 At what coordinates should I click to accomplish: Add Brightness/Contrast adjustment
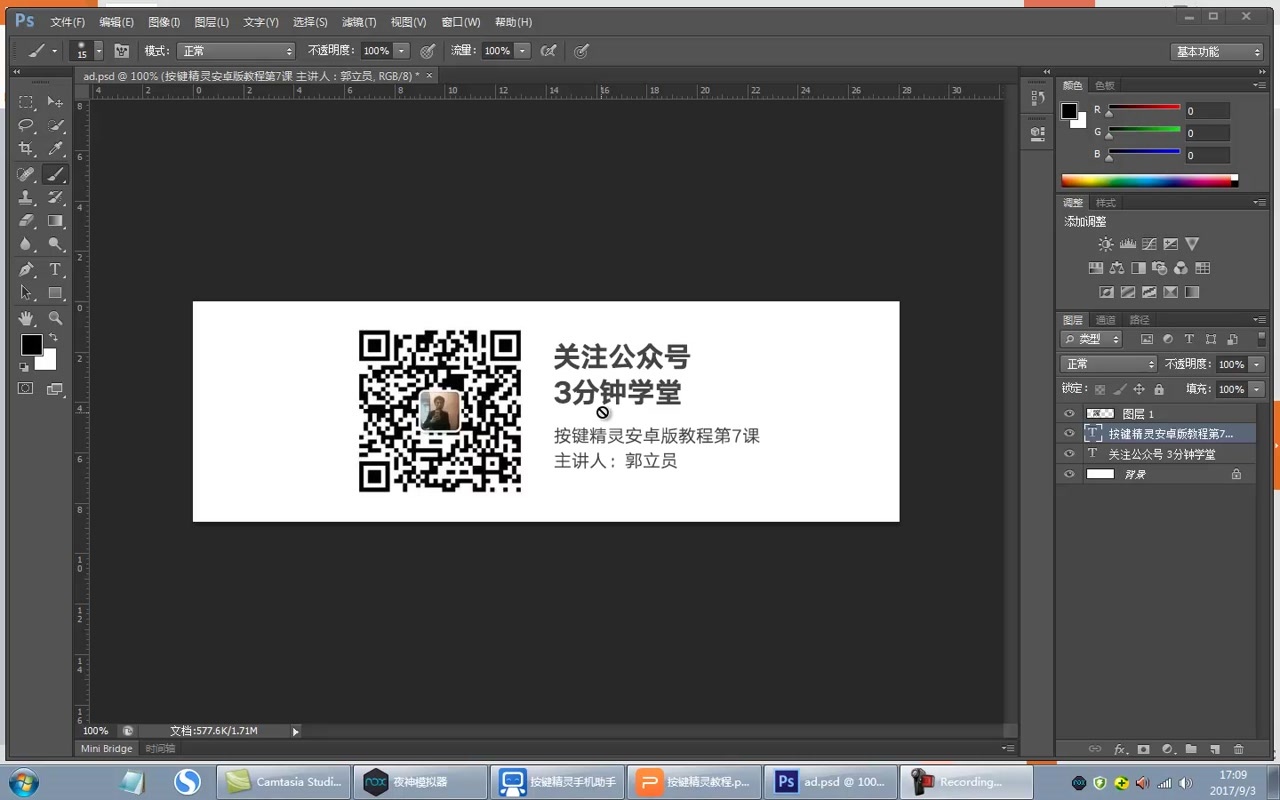click(x=1106, y=244)
